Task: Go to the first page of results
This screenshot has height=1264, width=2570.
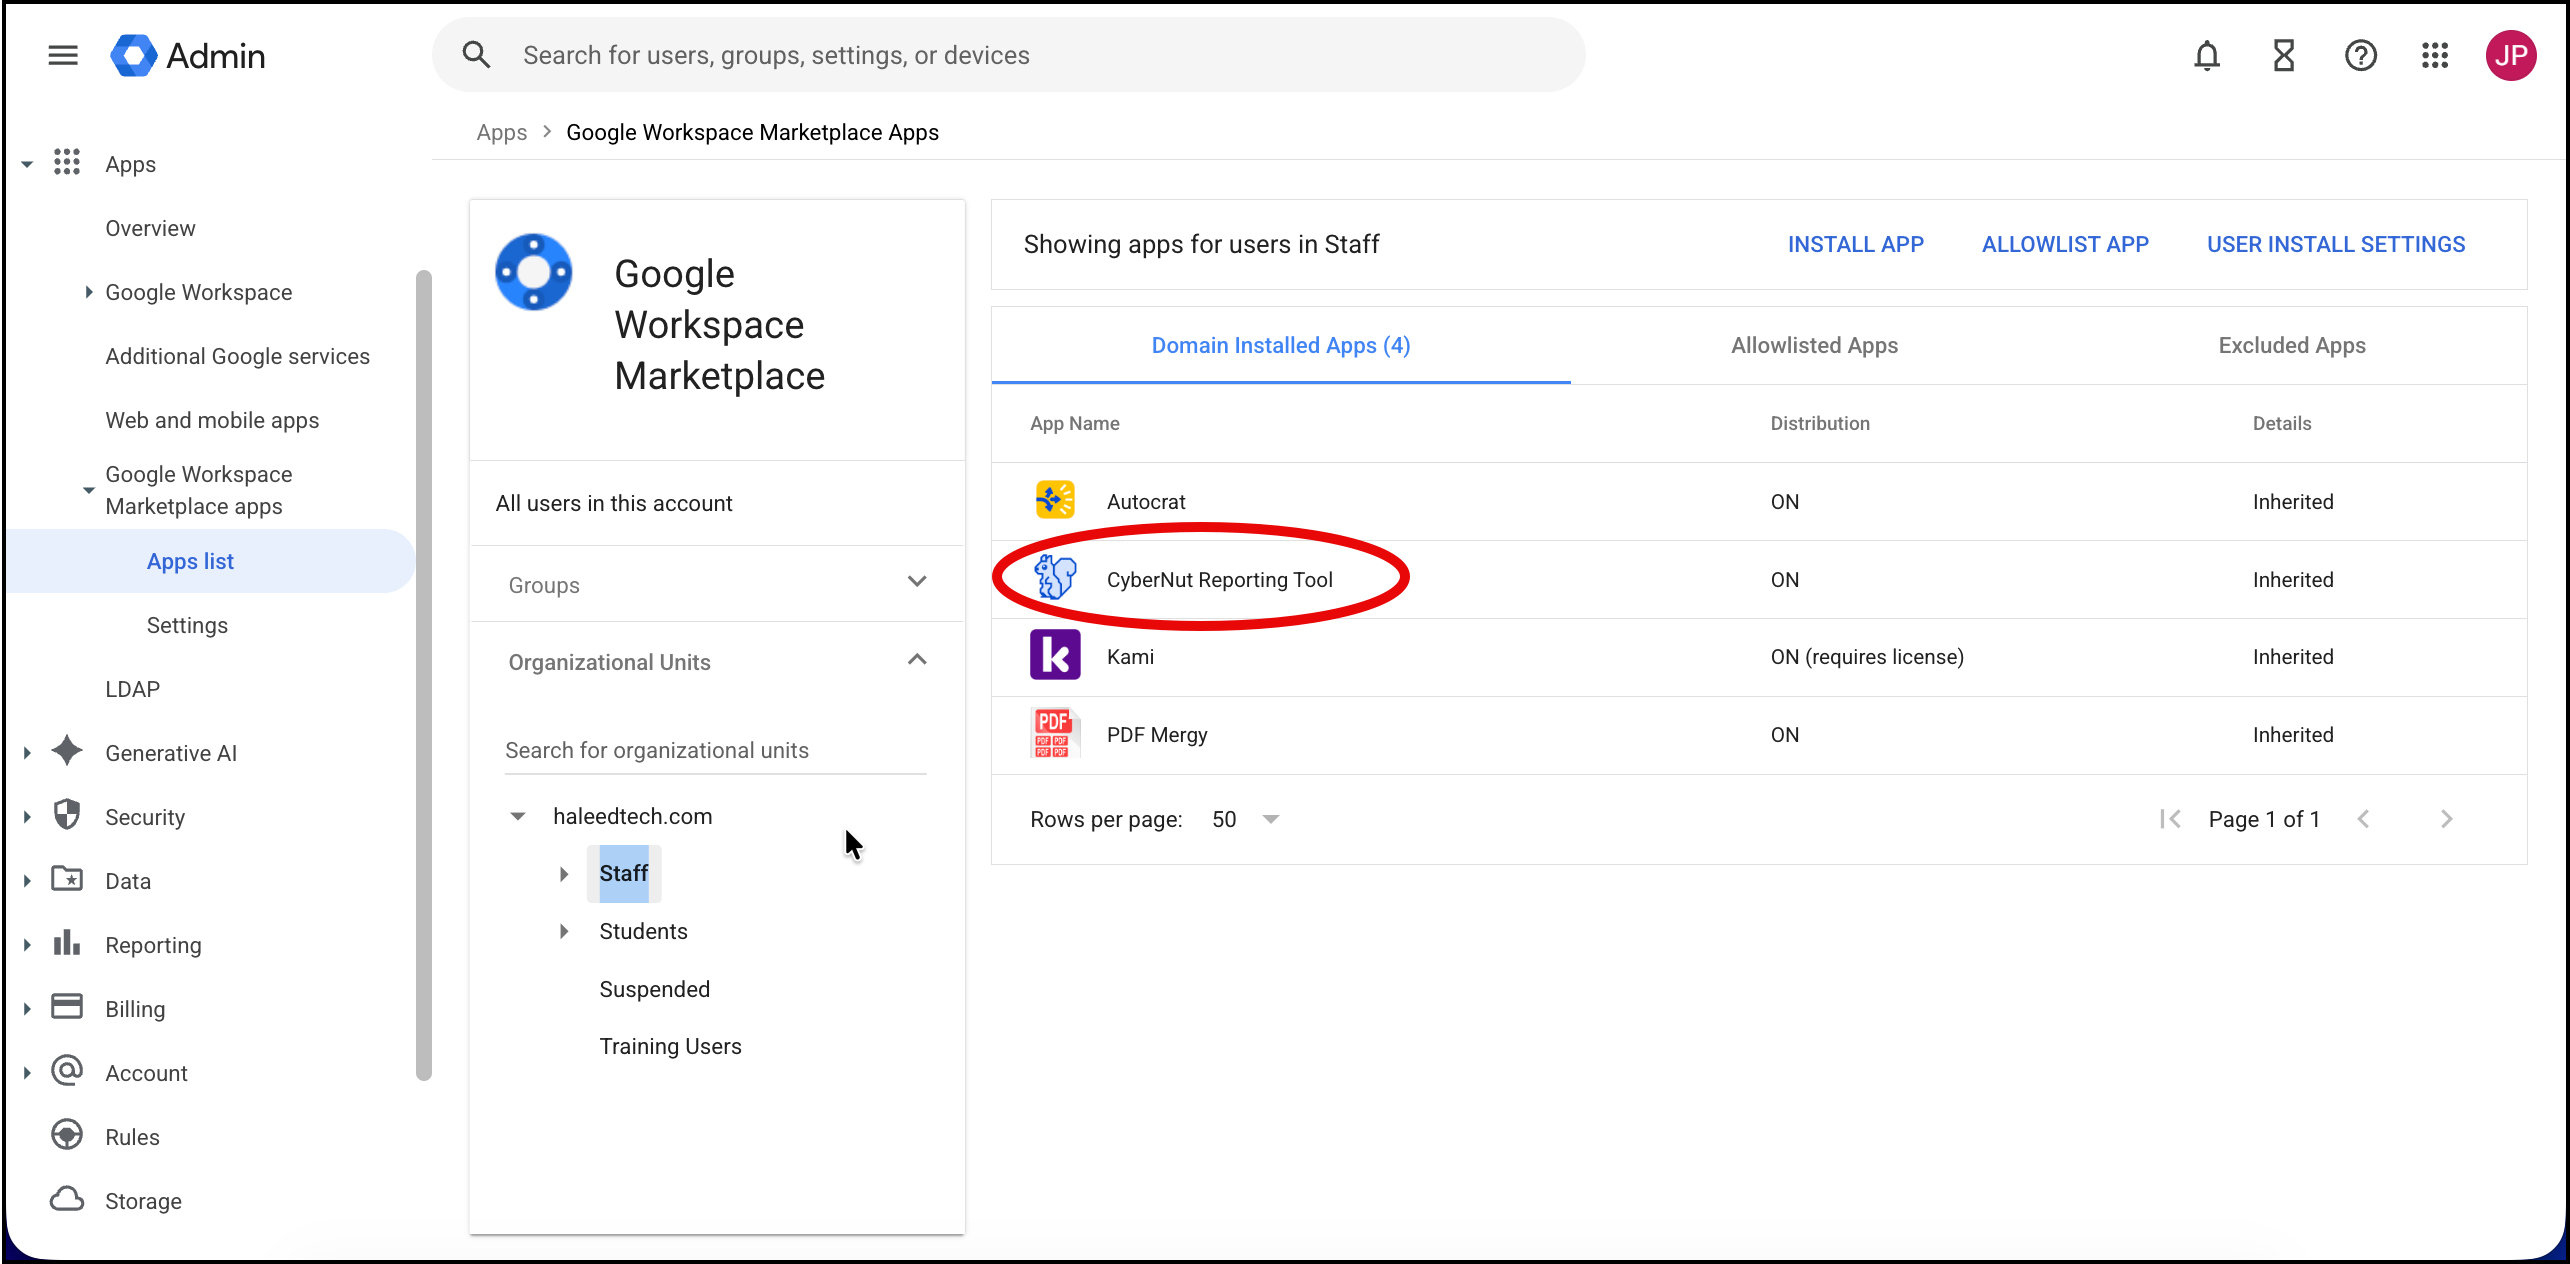Action: click(2169, 819)
